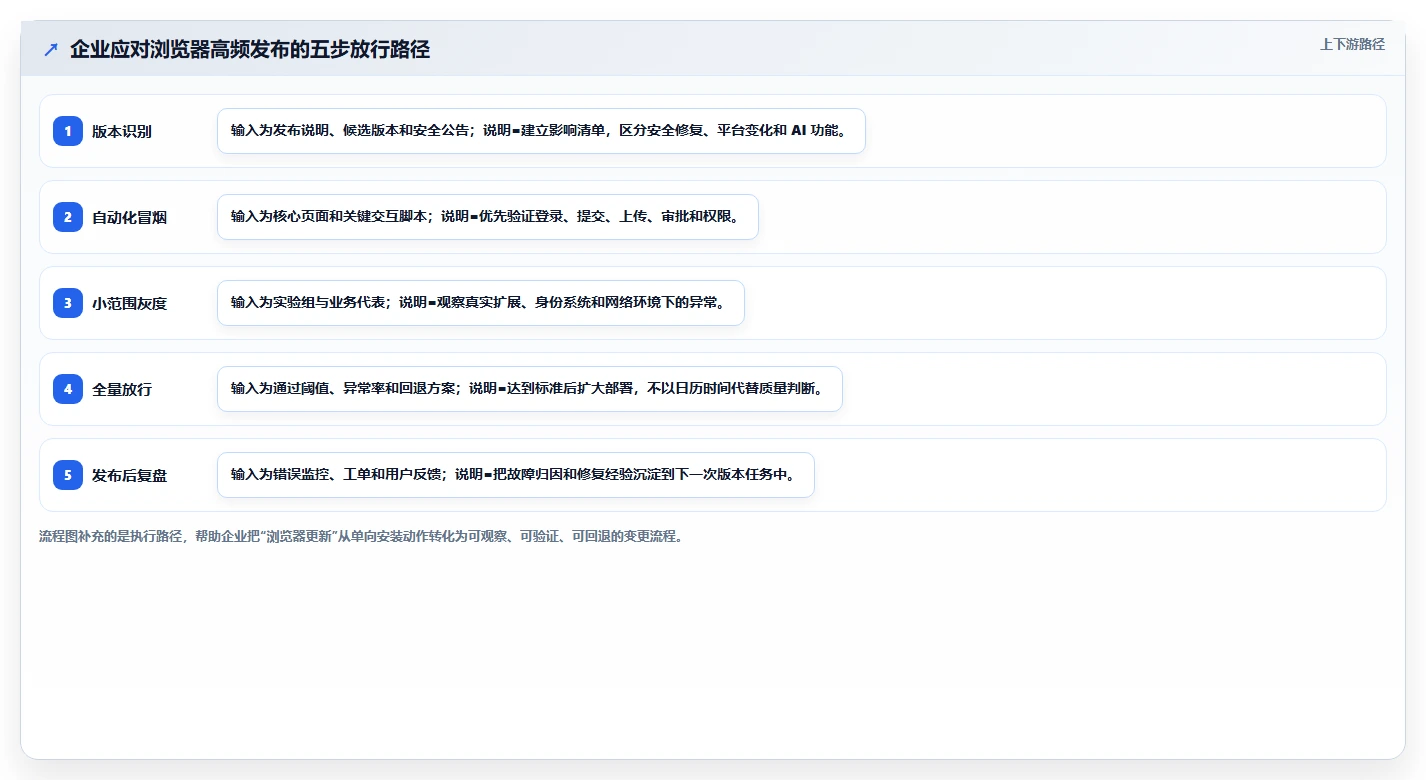Open description box about 通过阈值、异常率和回退方案
1426x780 pixels.
(x=530, y=389)
